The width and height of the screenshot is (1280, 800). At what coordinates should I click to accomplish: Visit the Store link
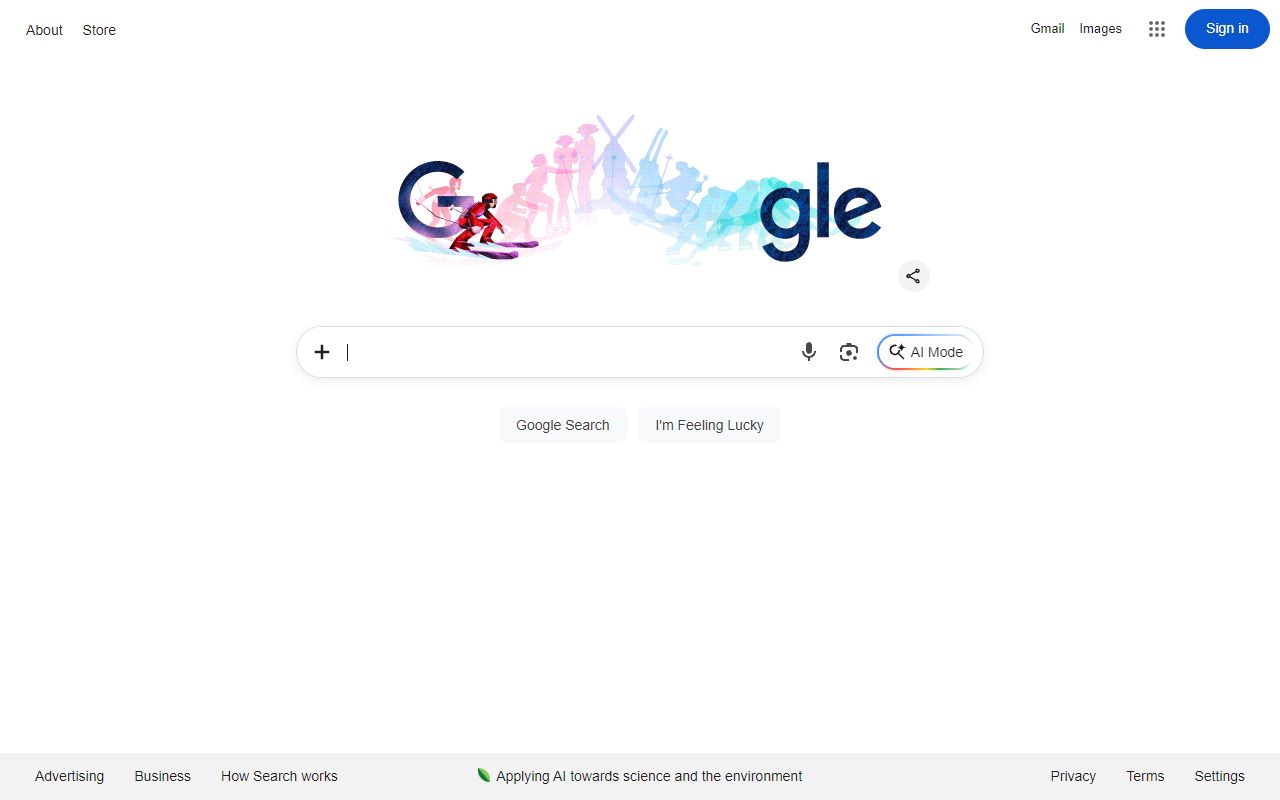(x=99, y=30)
